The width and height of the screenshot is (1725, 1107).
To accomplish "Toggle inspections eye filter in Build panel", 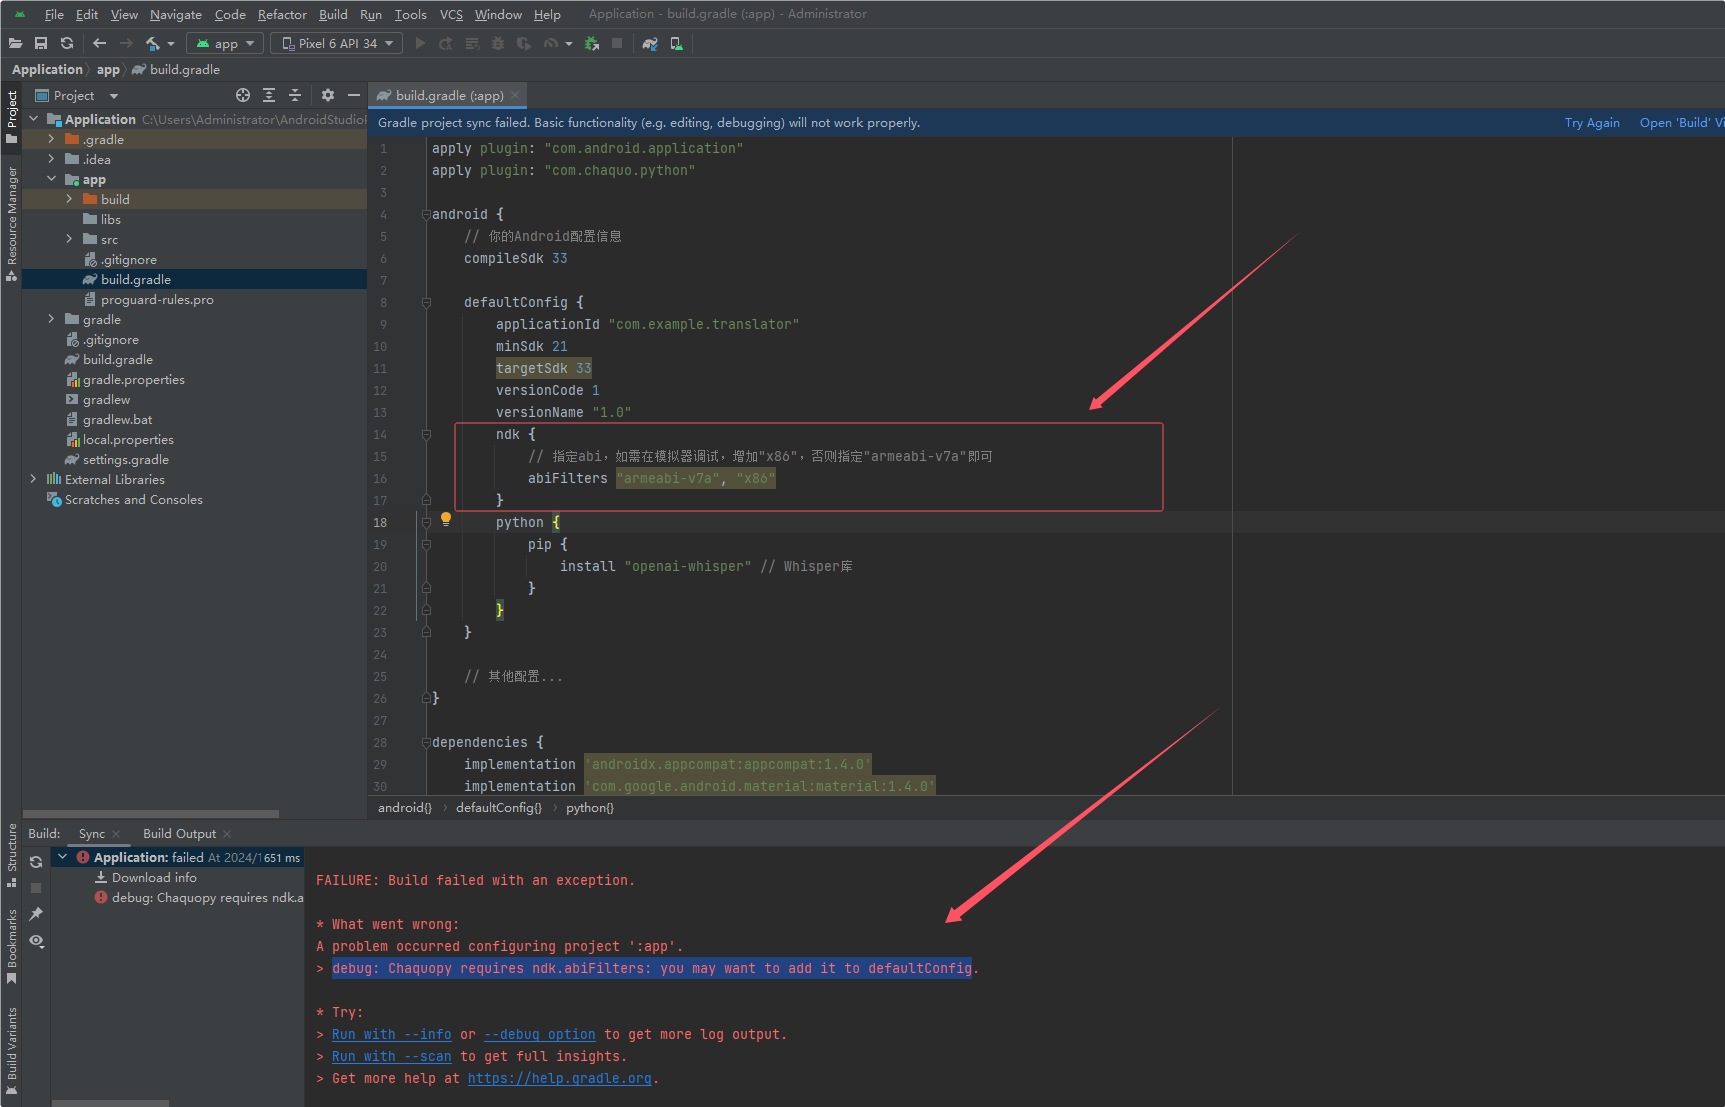I will click(36, 940).
